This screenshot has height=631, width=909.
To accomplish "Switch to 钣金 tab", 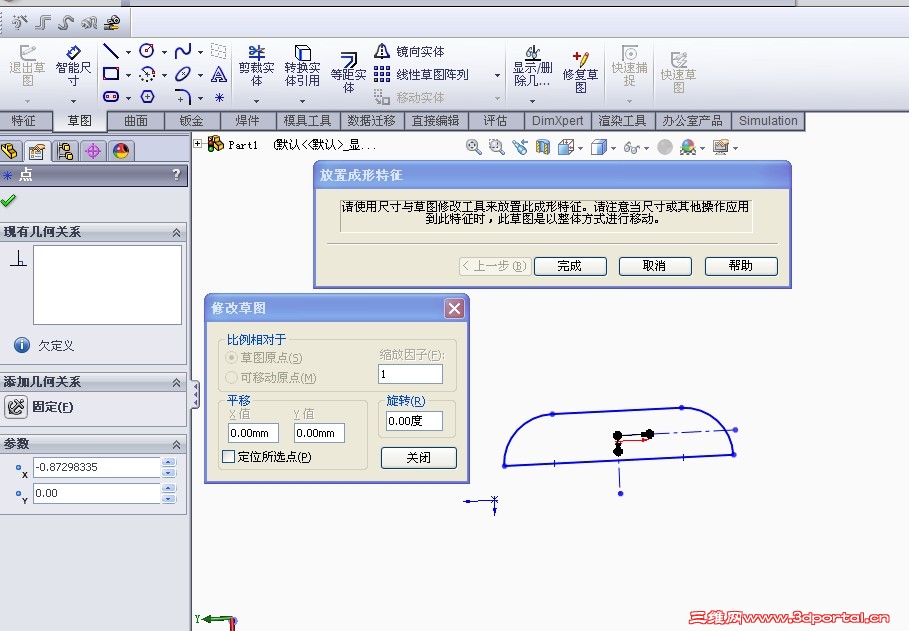I will (191, 121).
